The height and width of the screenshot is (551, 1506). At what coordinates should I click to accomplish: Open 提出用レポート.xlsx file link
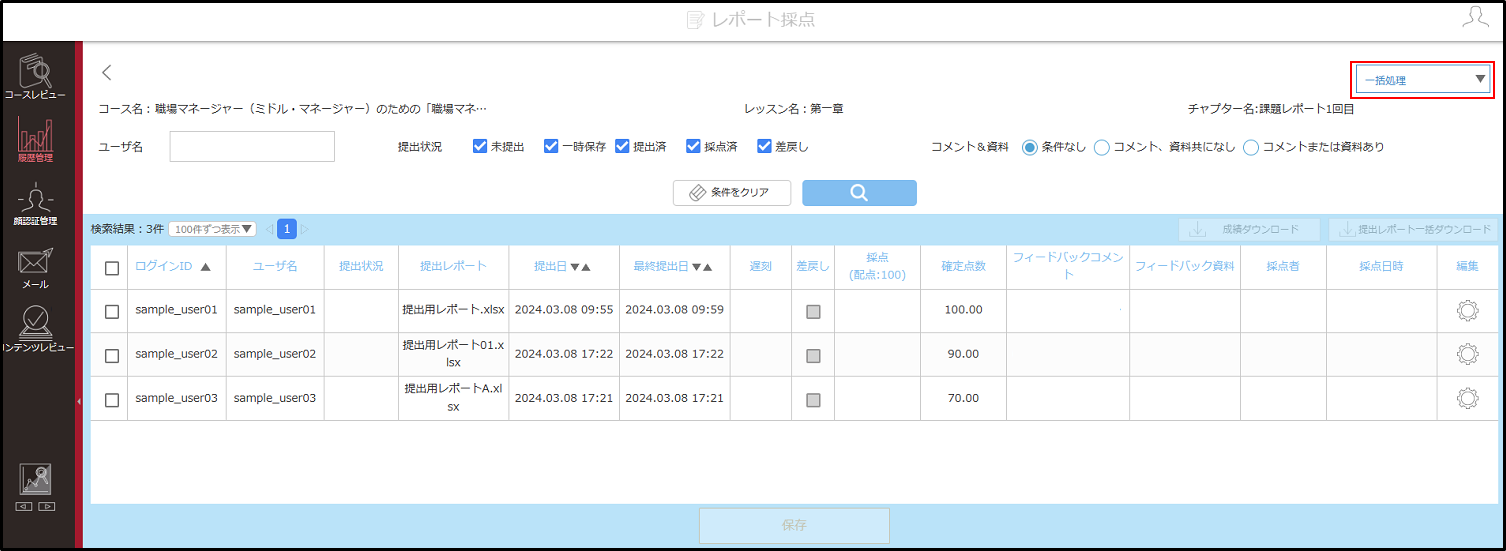tap(453, 310)
